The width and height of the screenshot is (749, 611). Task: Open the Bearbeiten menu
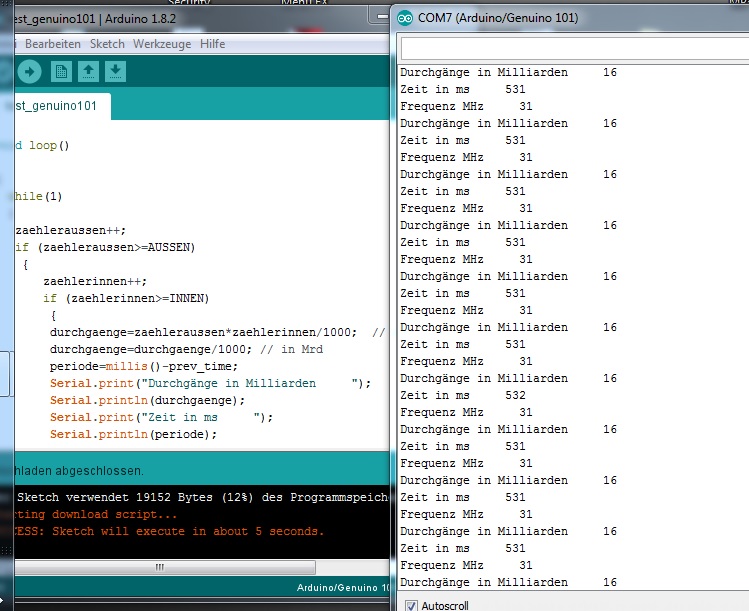[53, 44]
